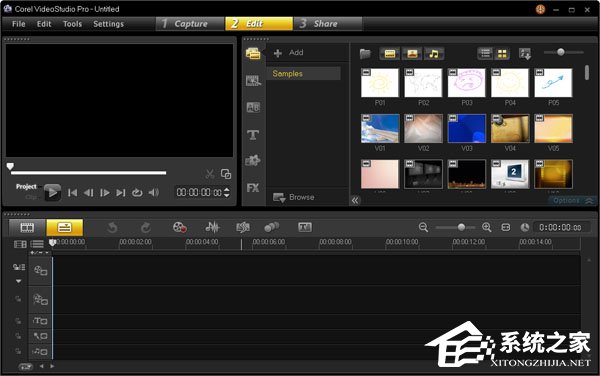Click the video track button
The image size is (600, 376).
(40, 271)
